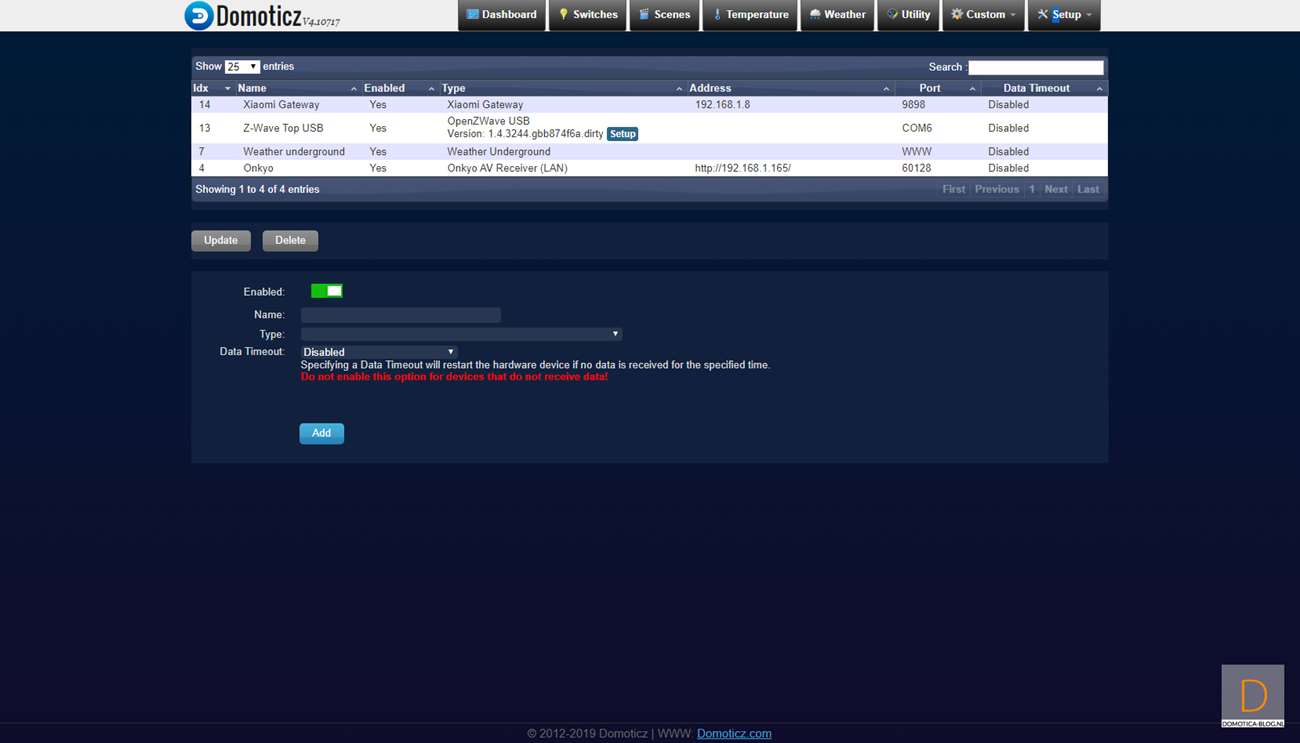The height and width of the screenshot is (743, 1300).
Task: Open the Weather cloud tab
Action: click(x=838, y=15)
